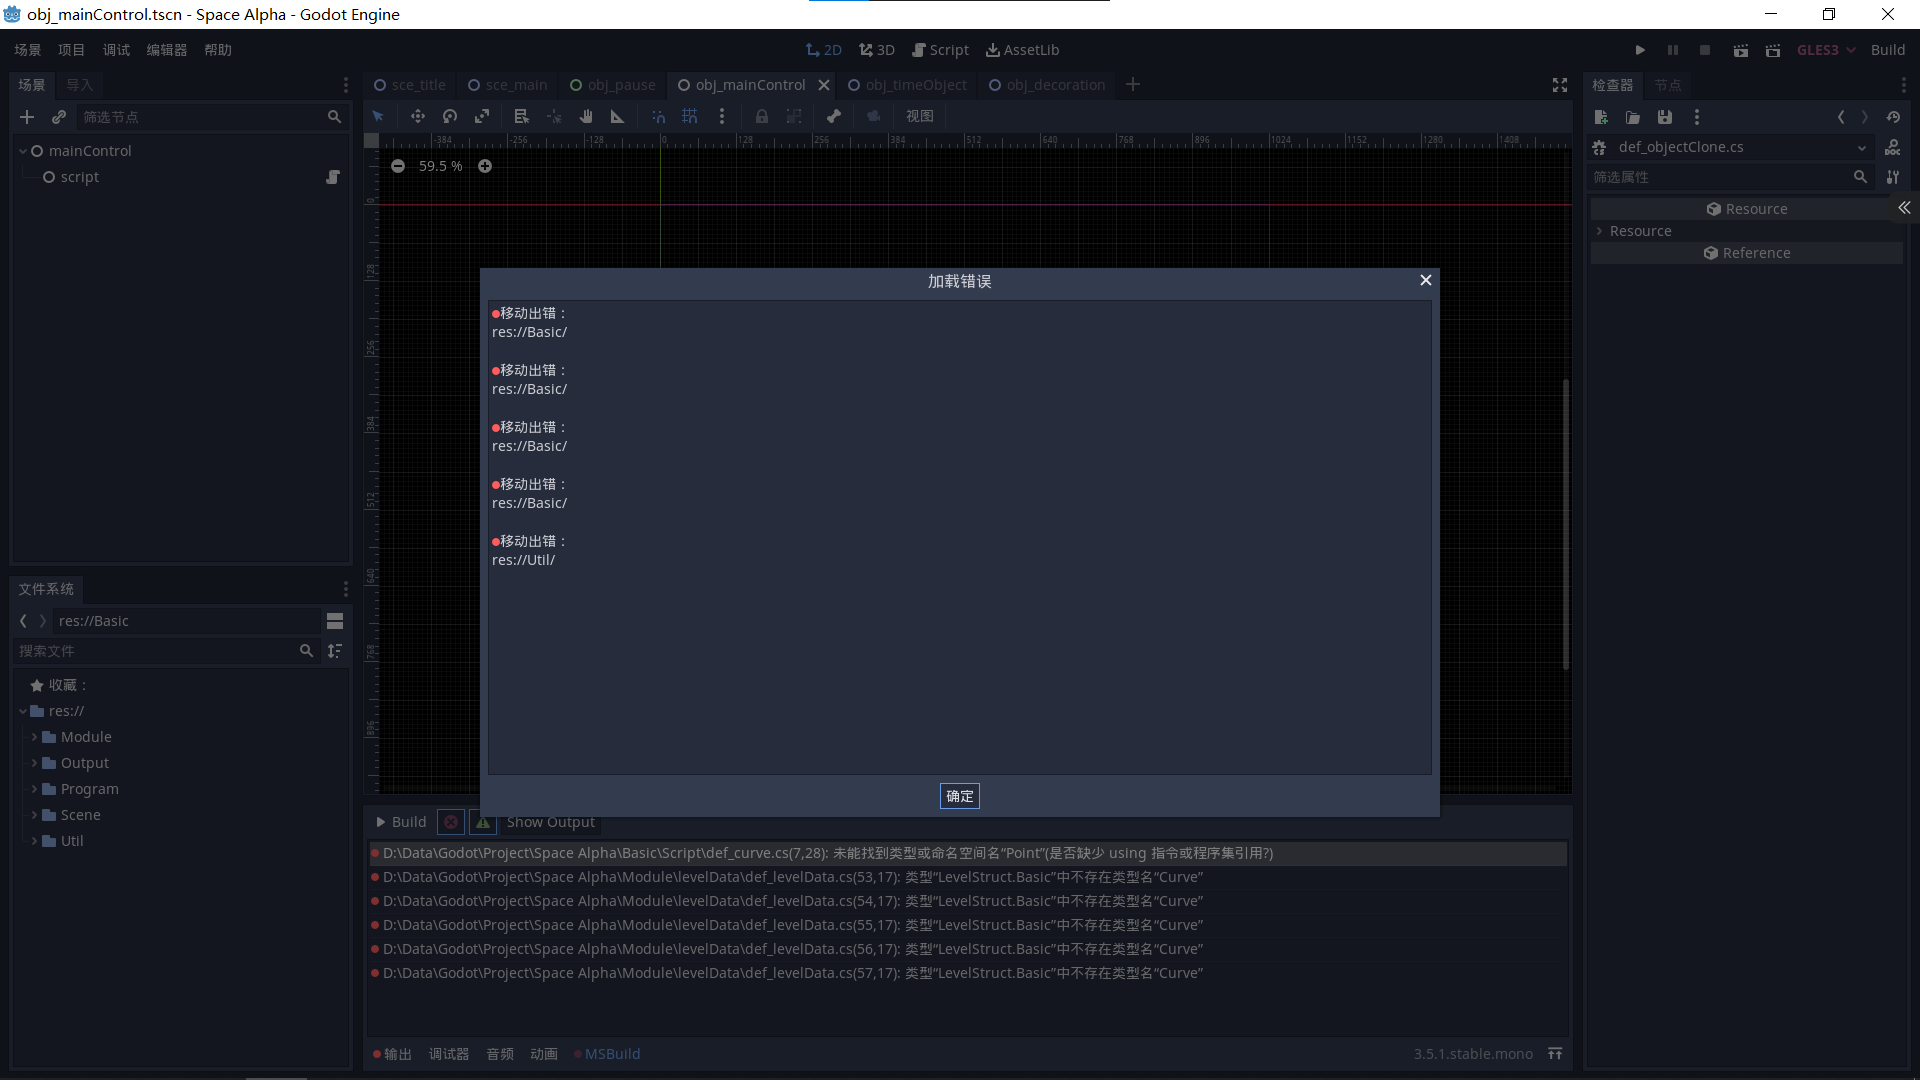
Task: Switch to Pan mode
Action: pos(586,116)
